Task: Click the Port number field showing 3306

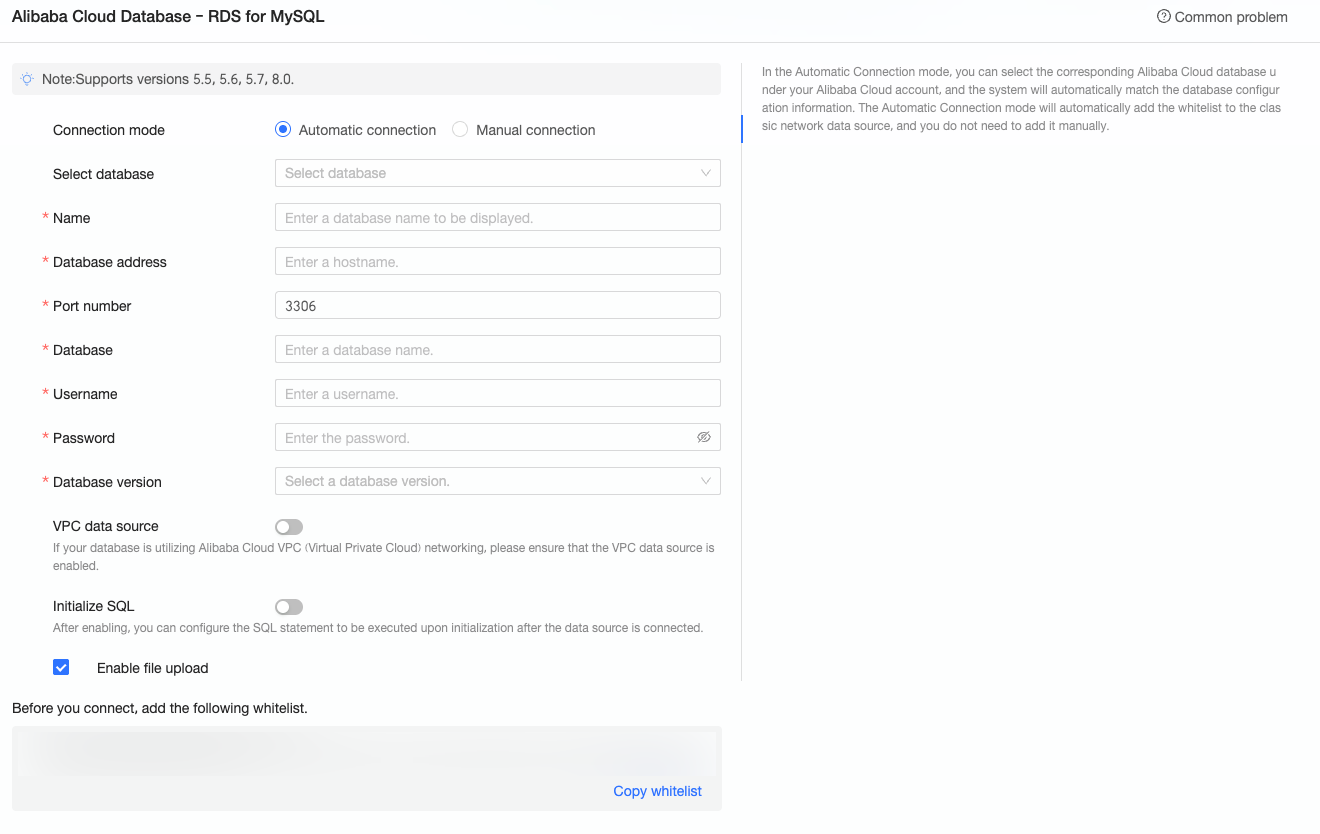Action: pos(497,306)
